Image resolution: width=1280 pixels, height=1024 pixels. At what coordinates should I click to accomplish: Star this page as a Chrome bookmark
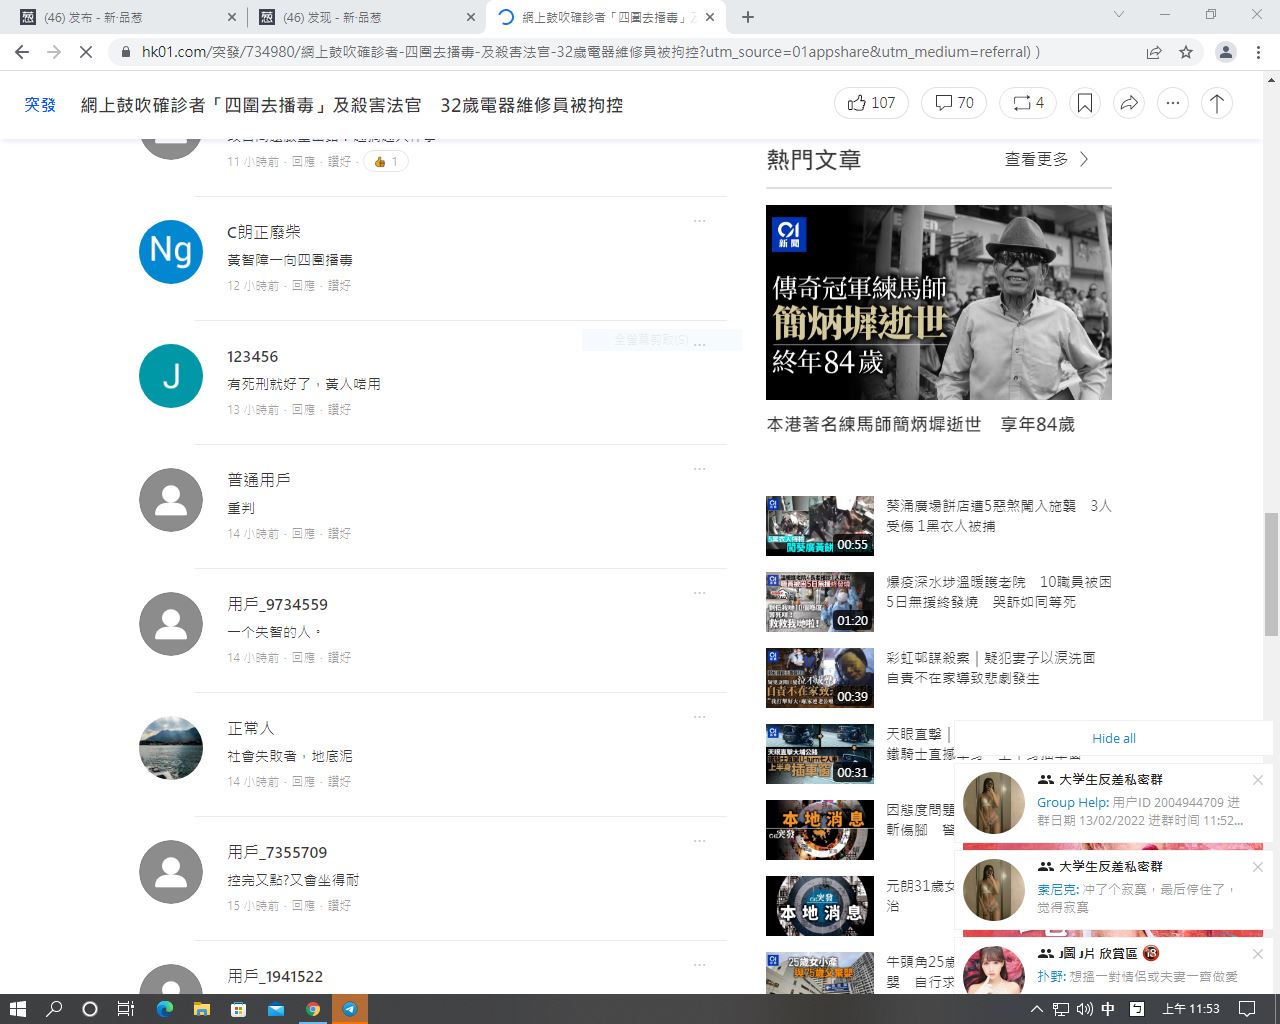pos(1186,52)
